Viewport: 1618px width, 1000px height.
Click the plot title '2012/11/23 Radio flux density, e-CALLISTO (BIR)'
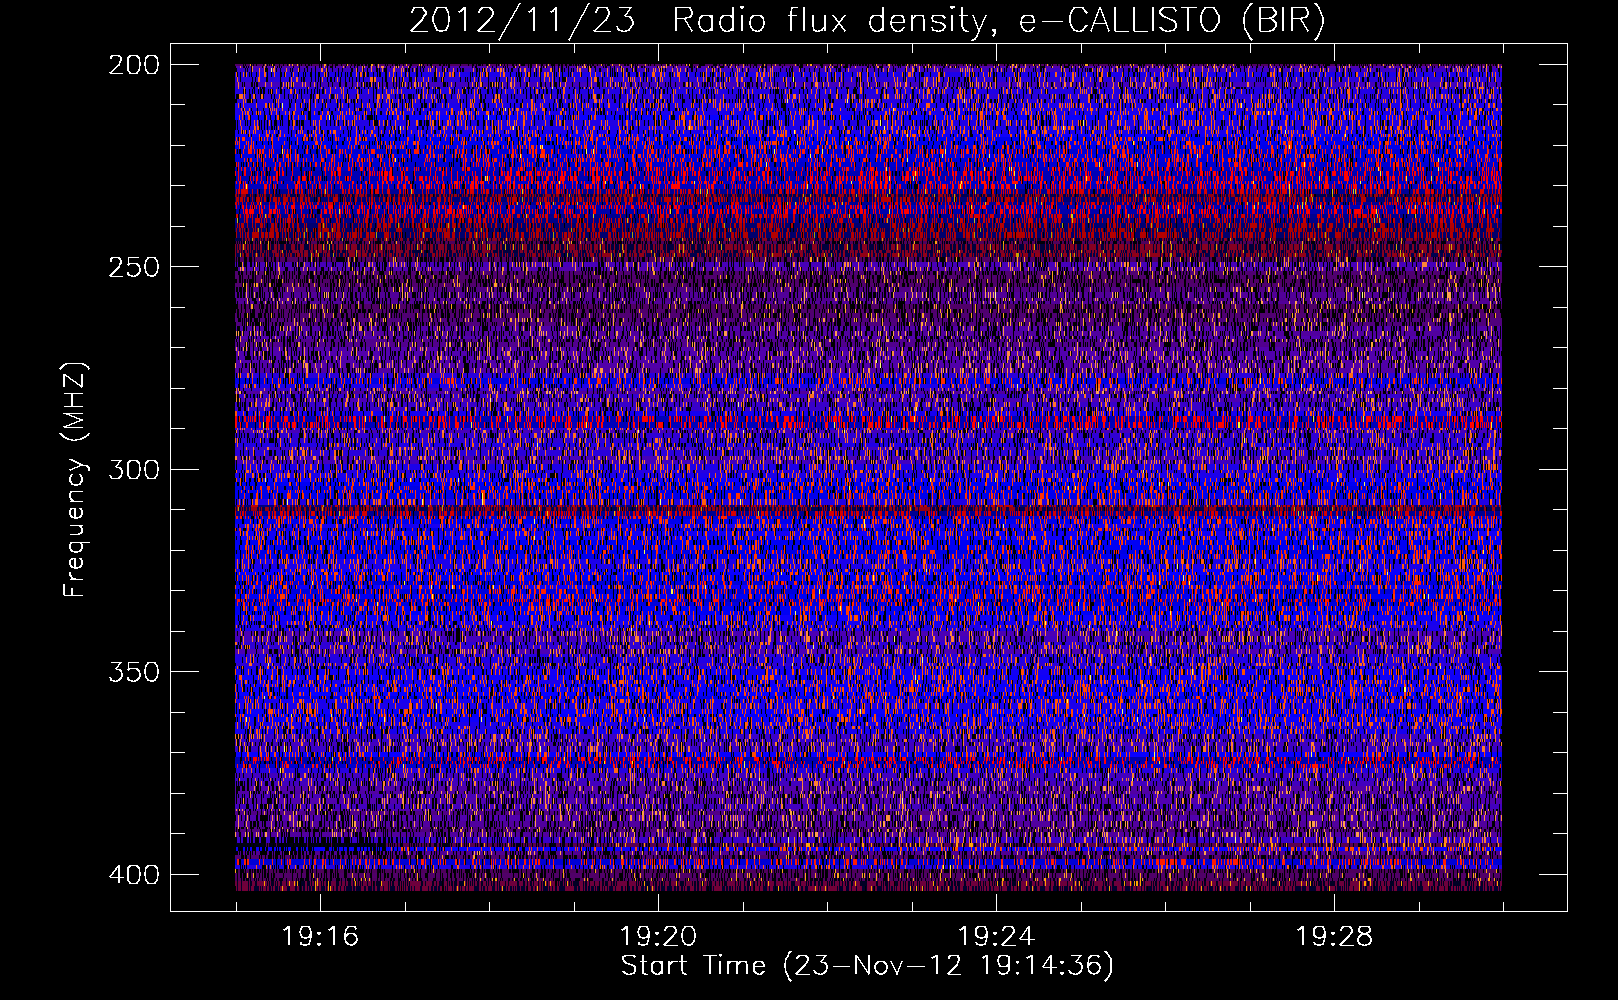point(867,21)
